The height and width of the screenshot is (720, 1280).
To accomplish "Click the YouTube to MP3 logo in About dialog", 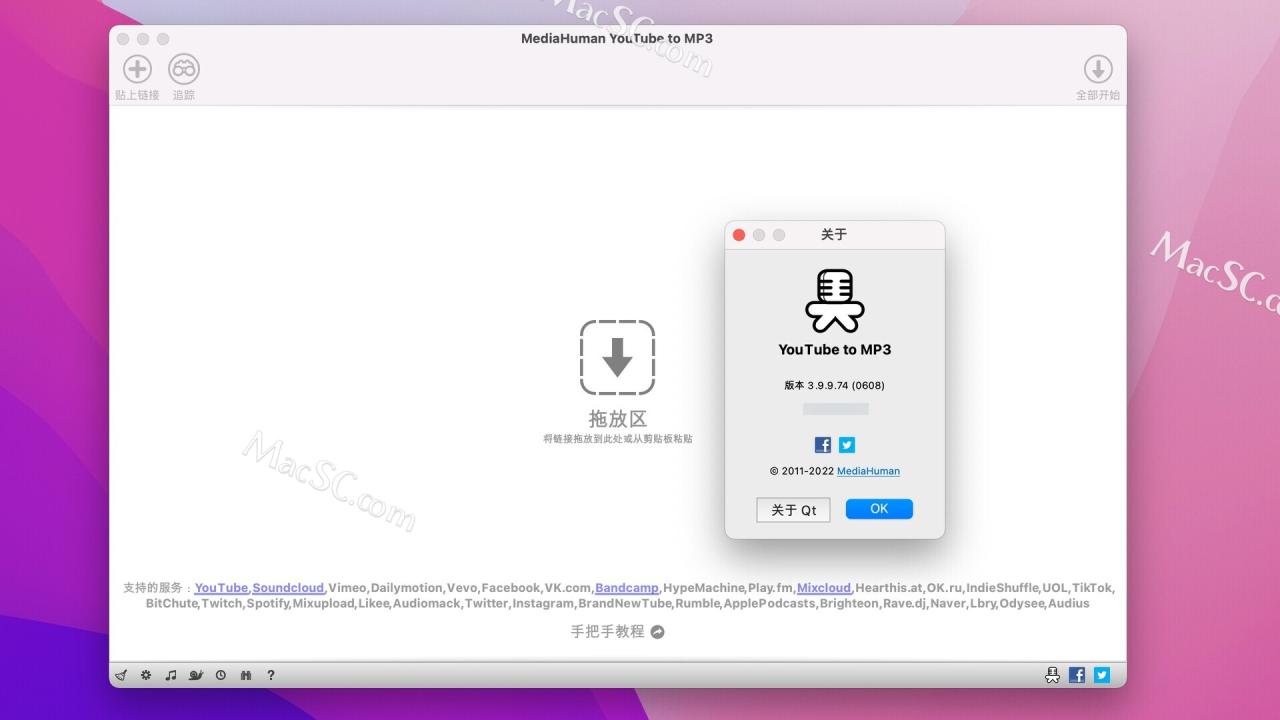I will (x=835, y=300).
